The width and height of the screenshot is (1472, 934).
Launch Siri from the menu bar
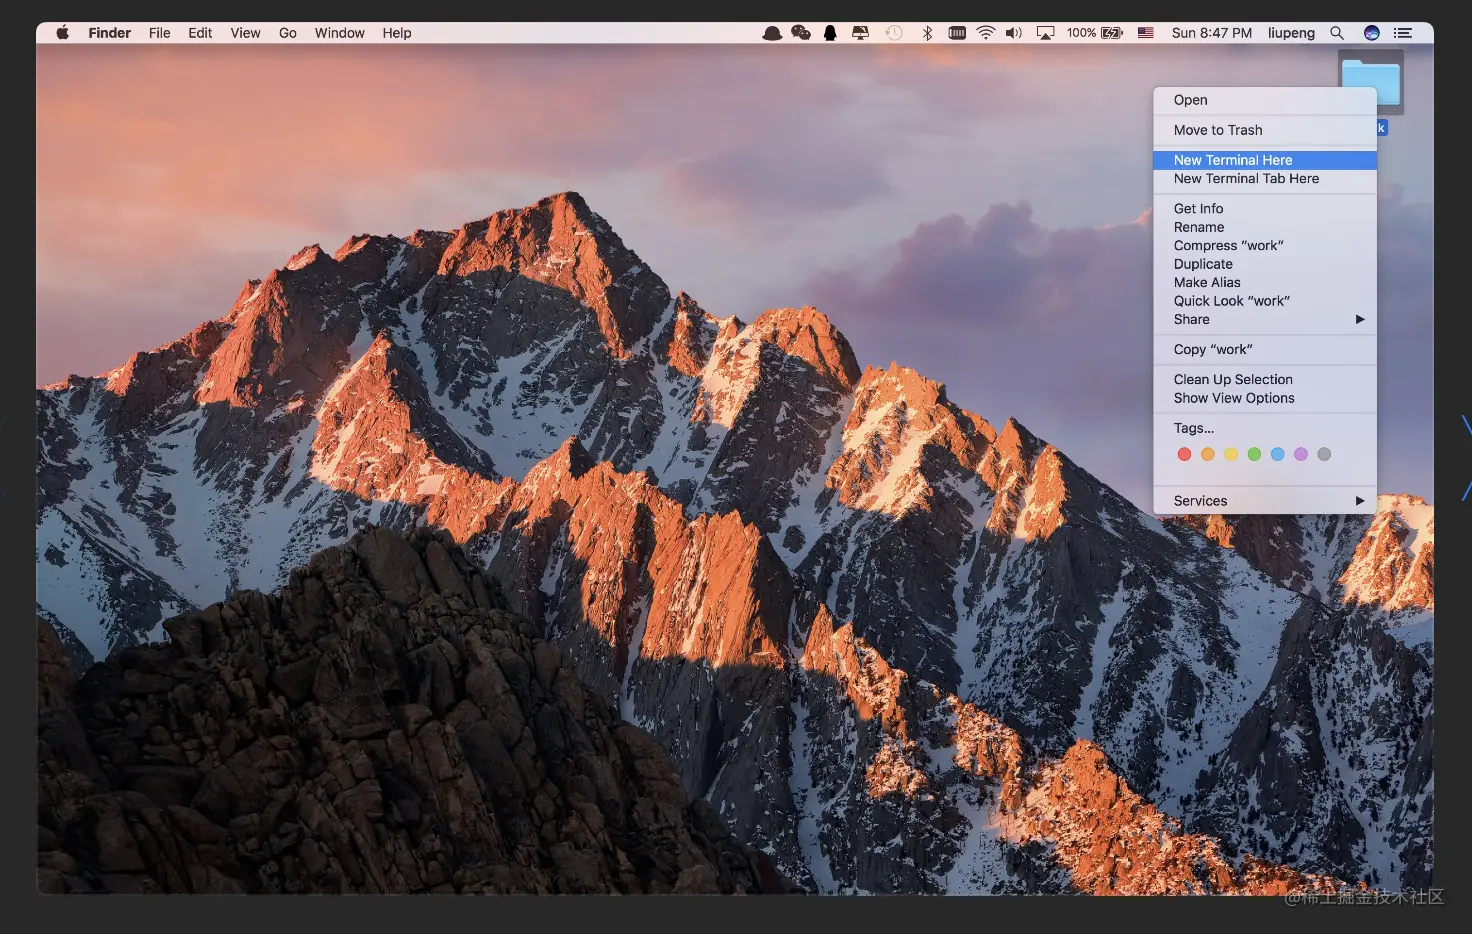[1372, 33]
